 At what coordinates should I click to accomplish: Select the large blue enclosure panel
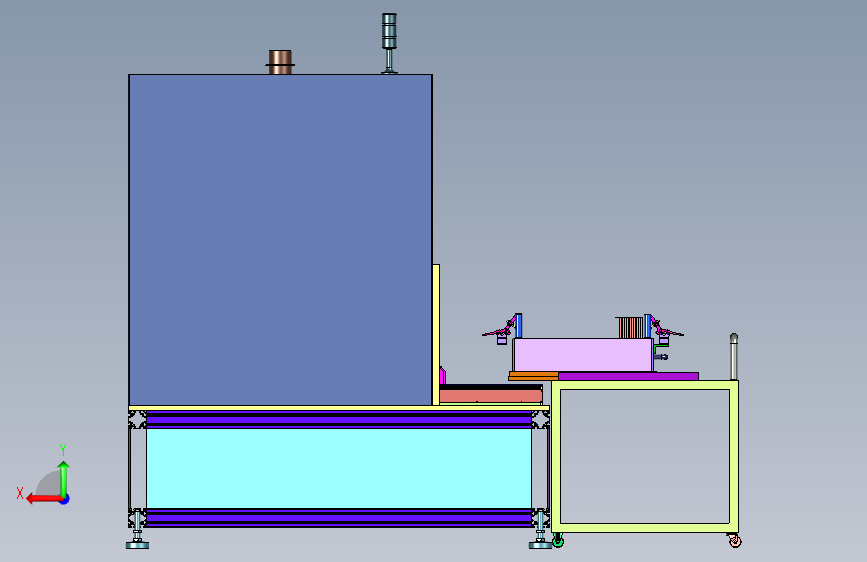click(x=280, y=240)
